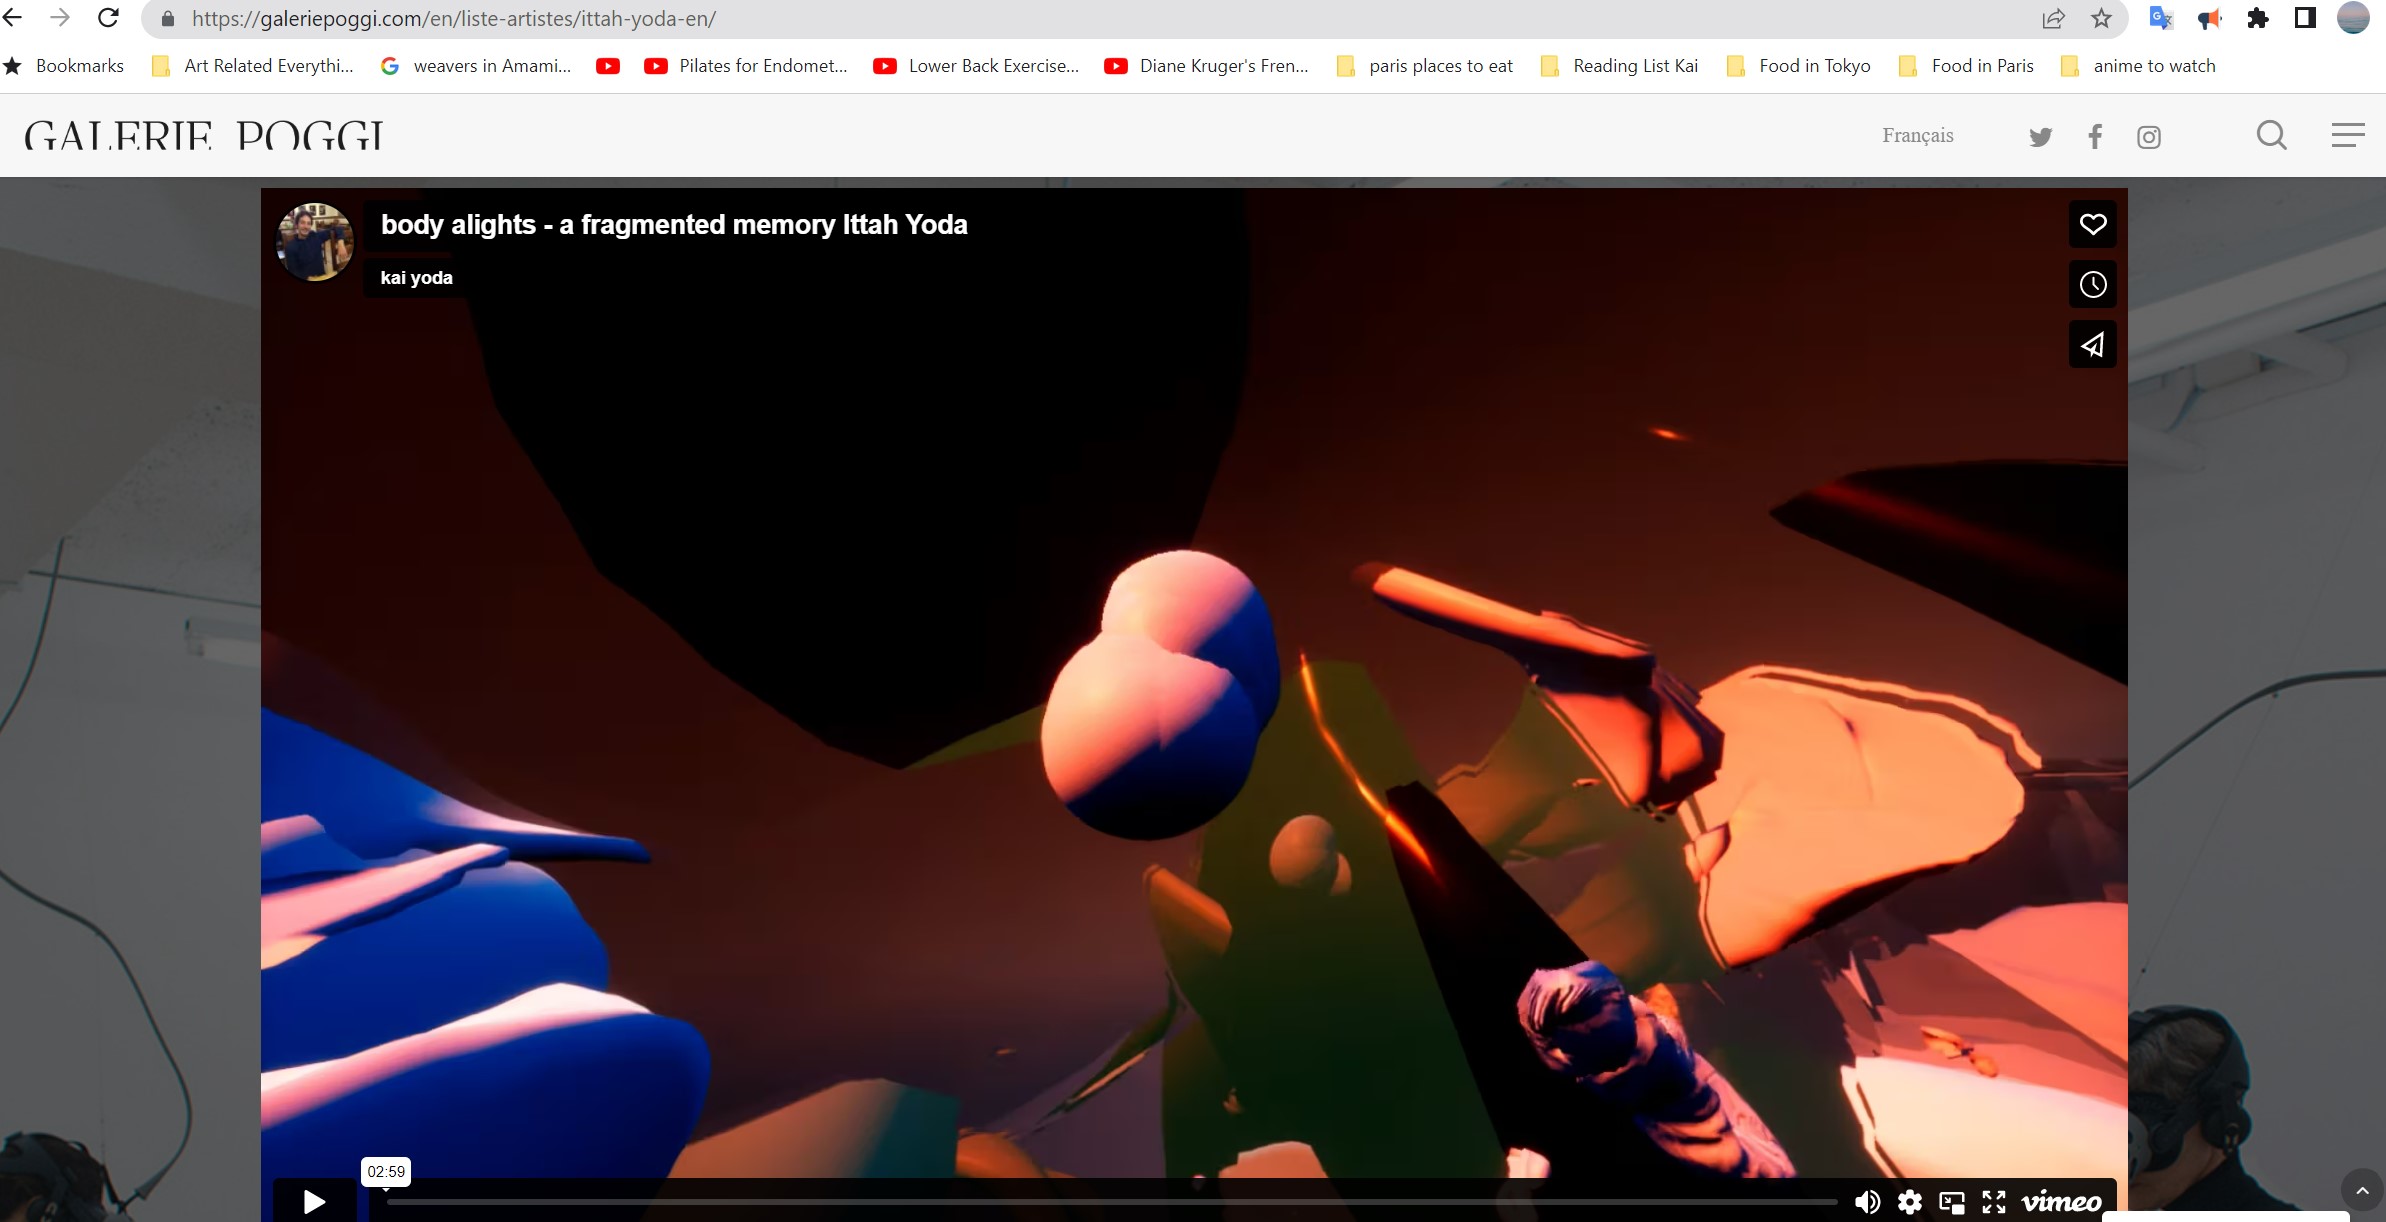This screenshot has width=2386, height=1222.
Task: Open 'paris places to eat' folder
Action: tap(1425, 66)
